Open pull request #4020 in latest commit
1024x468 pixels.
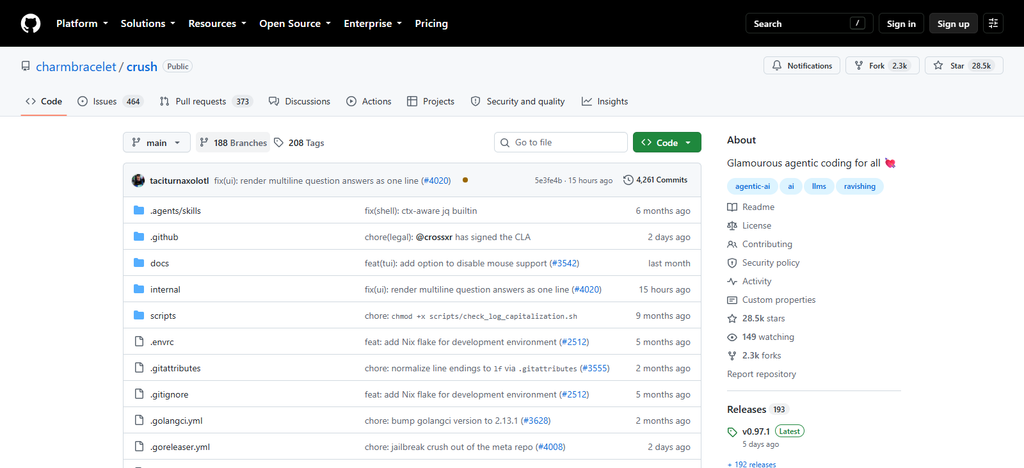point(436,180)
